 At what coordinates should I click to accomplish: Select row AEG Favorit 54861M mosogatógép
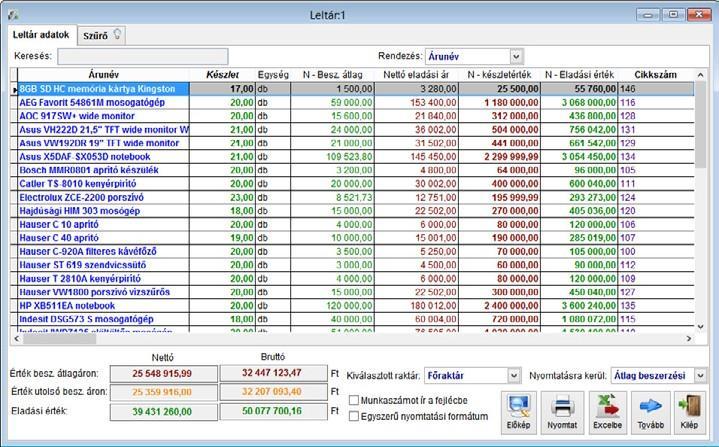click(351, 102)
